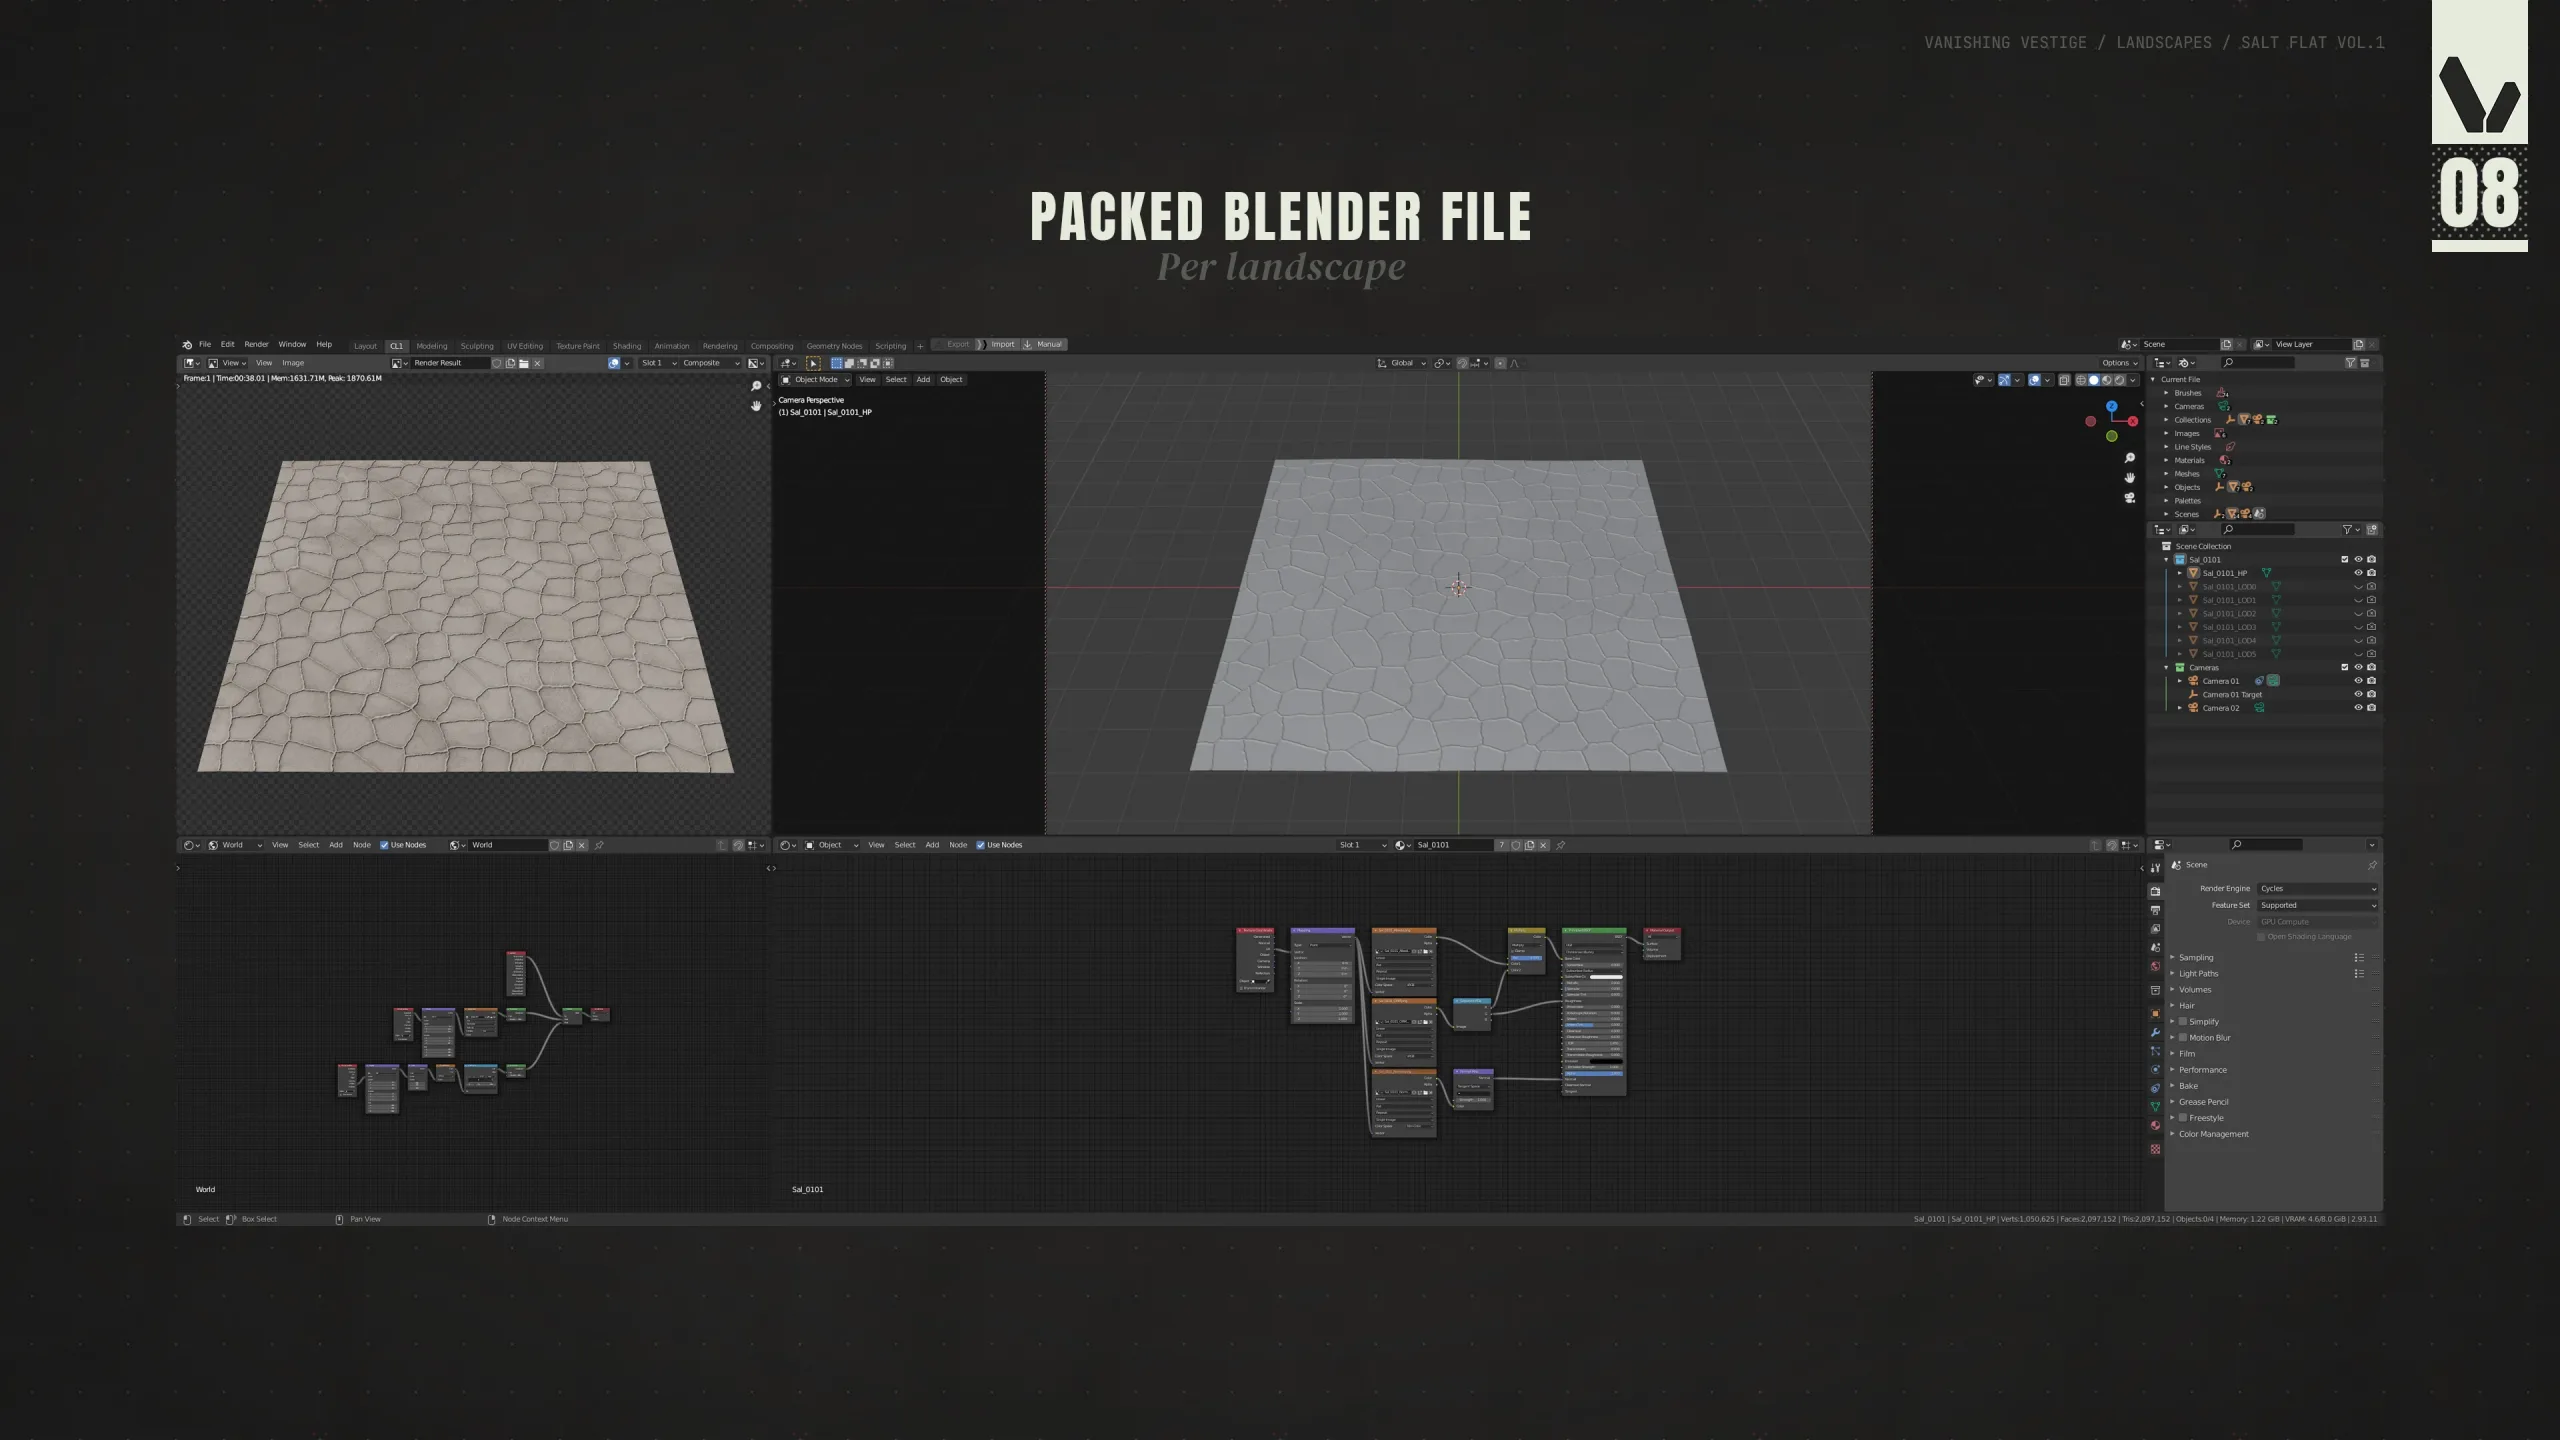The width and height of the screenshot is (2560, 1440).
Task: Open the Render Engine Cycles dropdown
Action: (2318, 889)
